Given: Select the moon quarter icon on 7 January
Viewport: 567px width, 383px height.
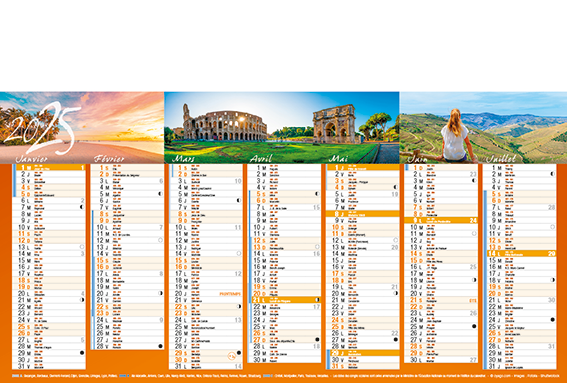Looking at the screenshot, I should click(x=82, y=207).
